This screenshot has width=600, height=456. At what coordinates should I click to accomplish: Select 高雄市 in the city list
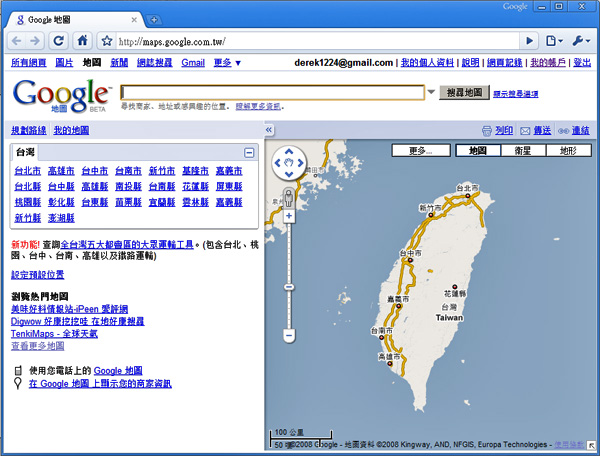pos(61,171)
